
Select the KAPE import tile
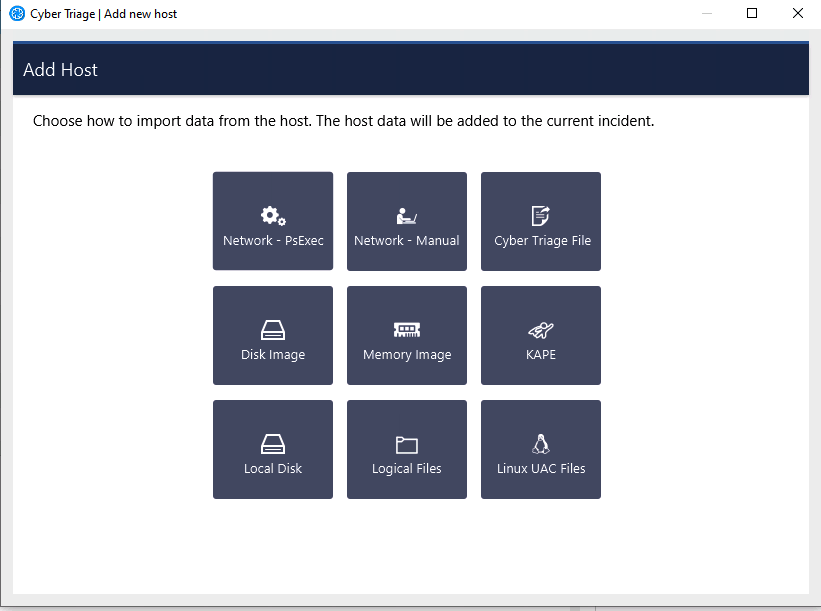coord(541,335)
